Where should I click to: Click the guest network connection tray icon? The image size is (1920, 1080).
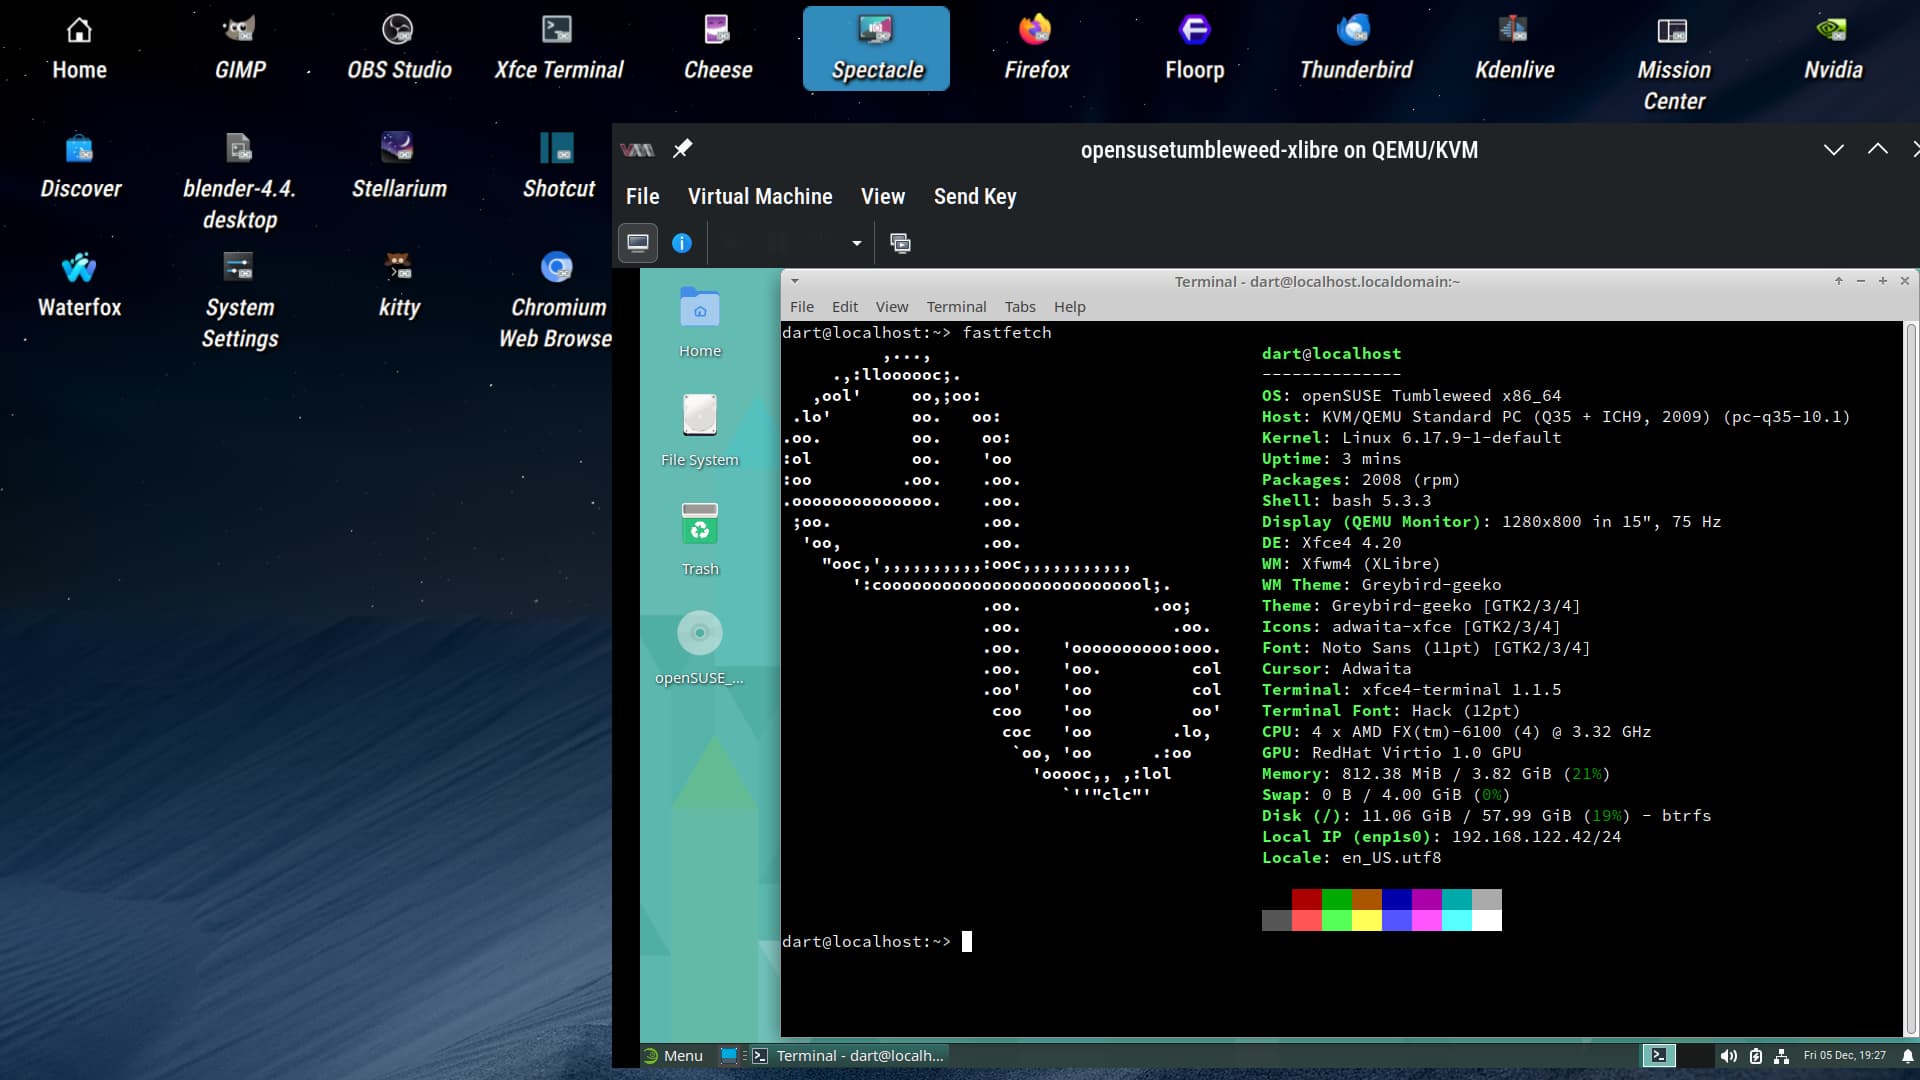pos(1781,1056)
